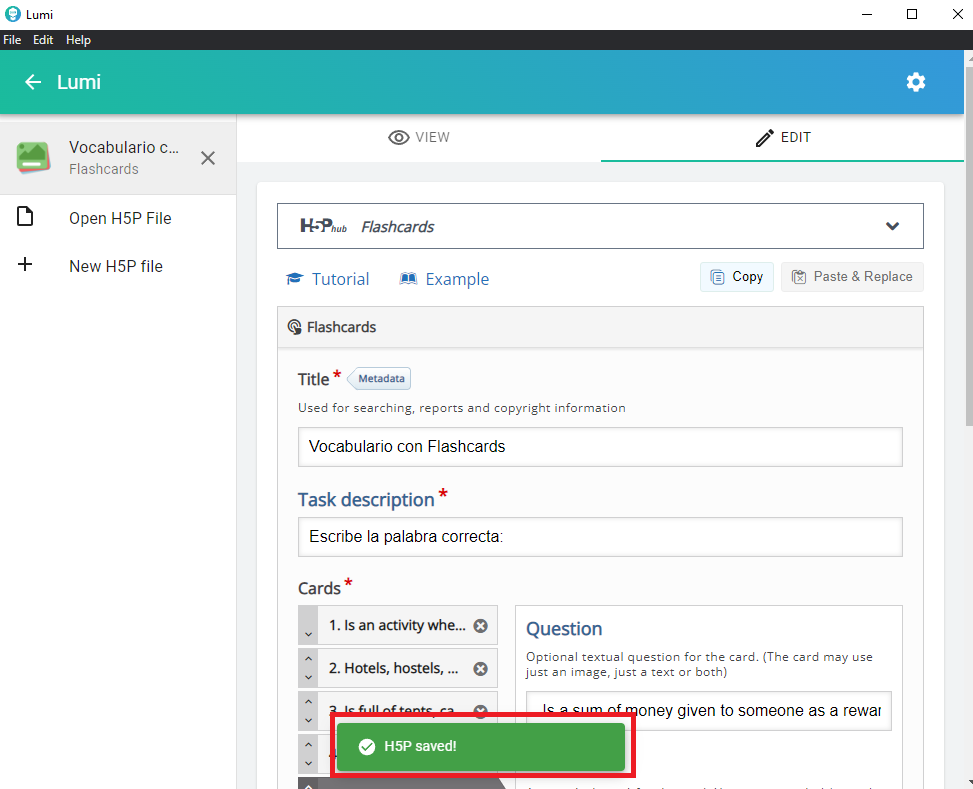The image size is (973, 789).
Task: Click the Copy button
Action: click(736, 277)
